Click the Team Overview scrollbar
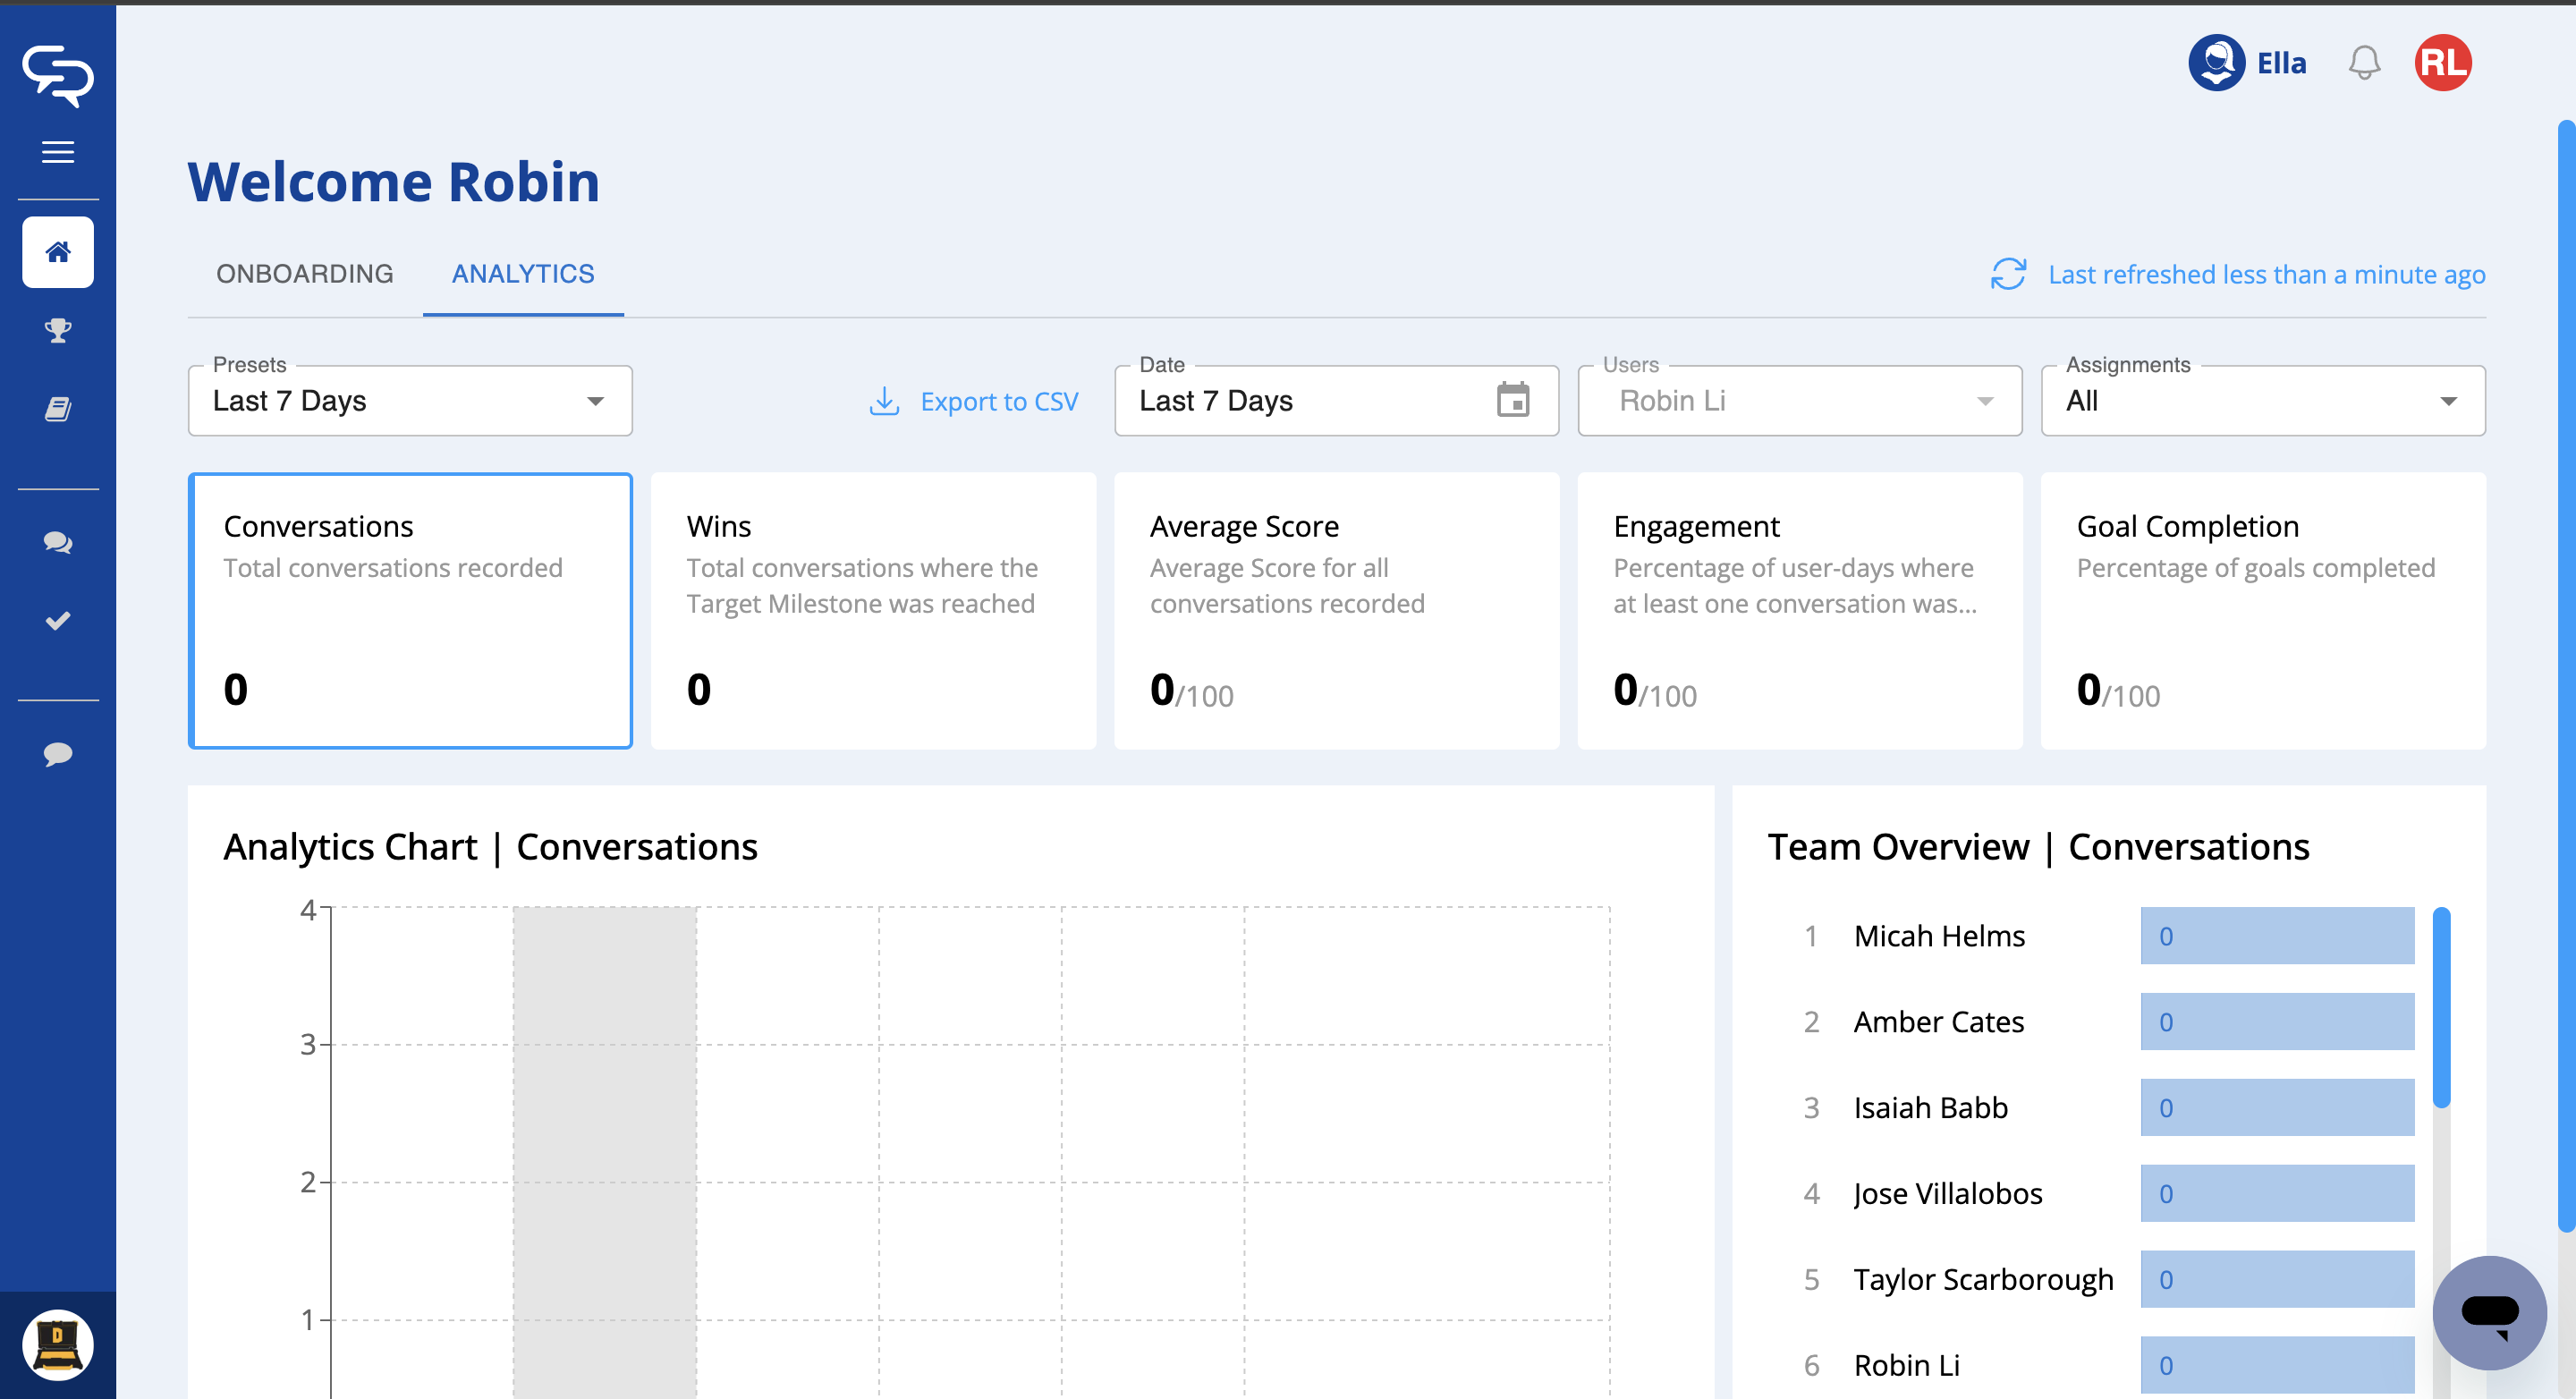The width and height of the screenshot is (2576, 1399). coord(2441,1008)
